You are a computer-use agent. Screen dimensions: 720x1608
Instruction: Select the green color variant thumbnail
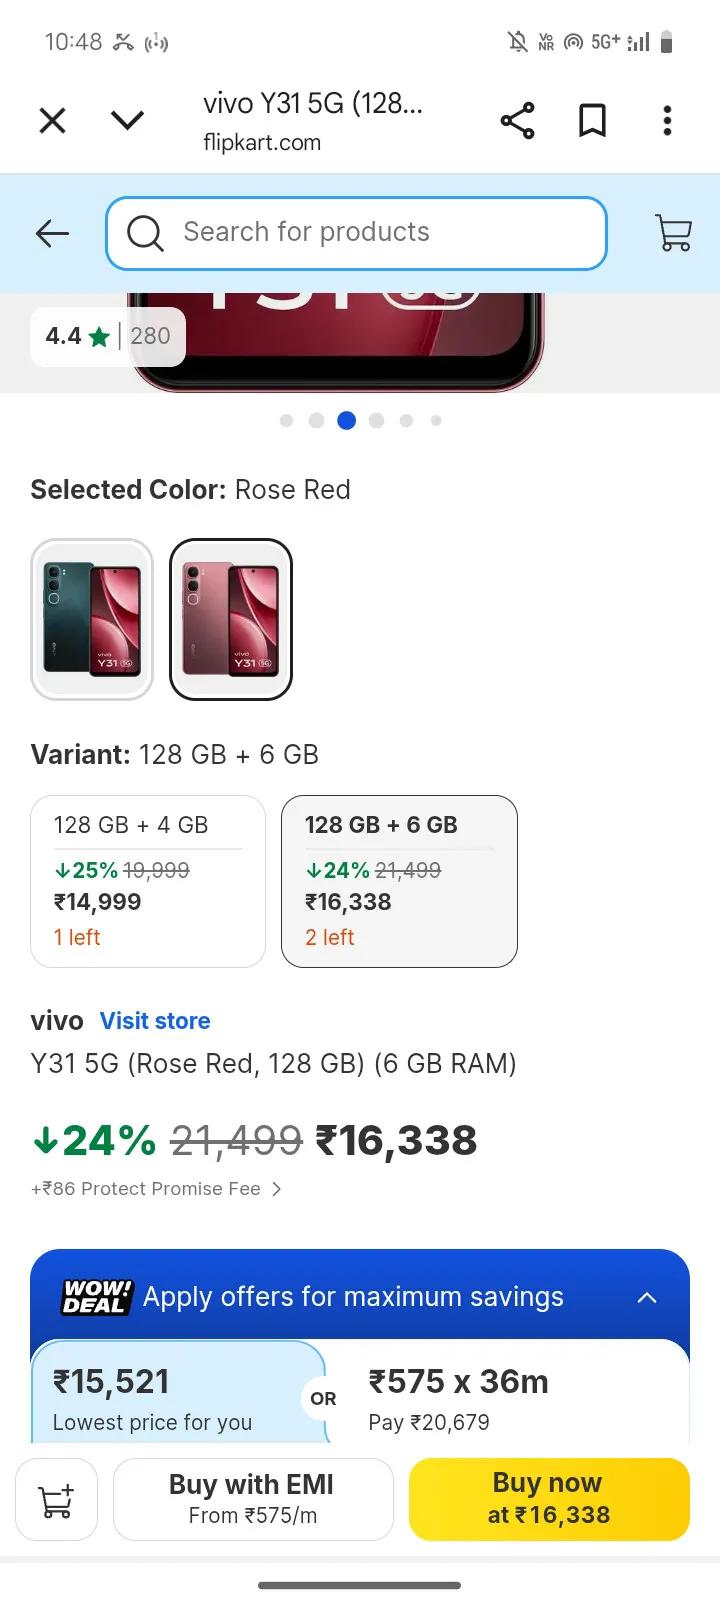click(92, 619)
